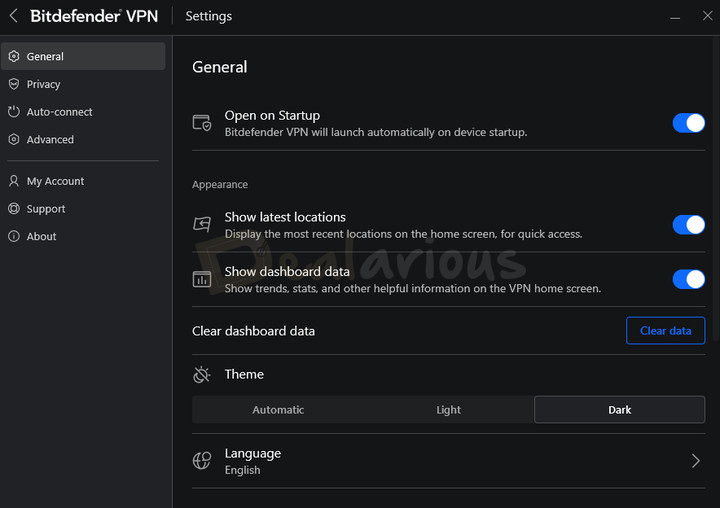
Task: Click the Appearance section heading
Action: (220, 185)
